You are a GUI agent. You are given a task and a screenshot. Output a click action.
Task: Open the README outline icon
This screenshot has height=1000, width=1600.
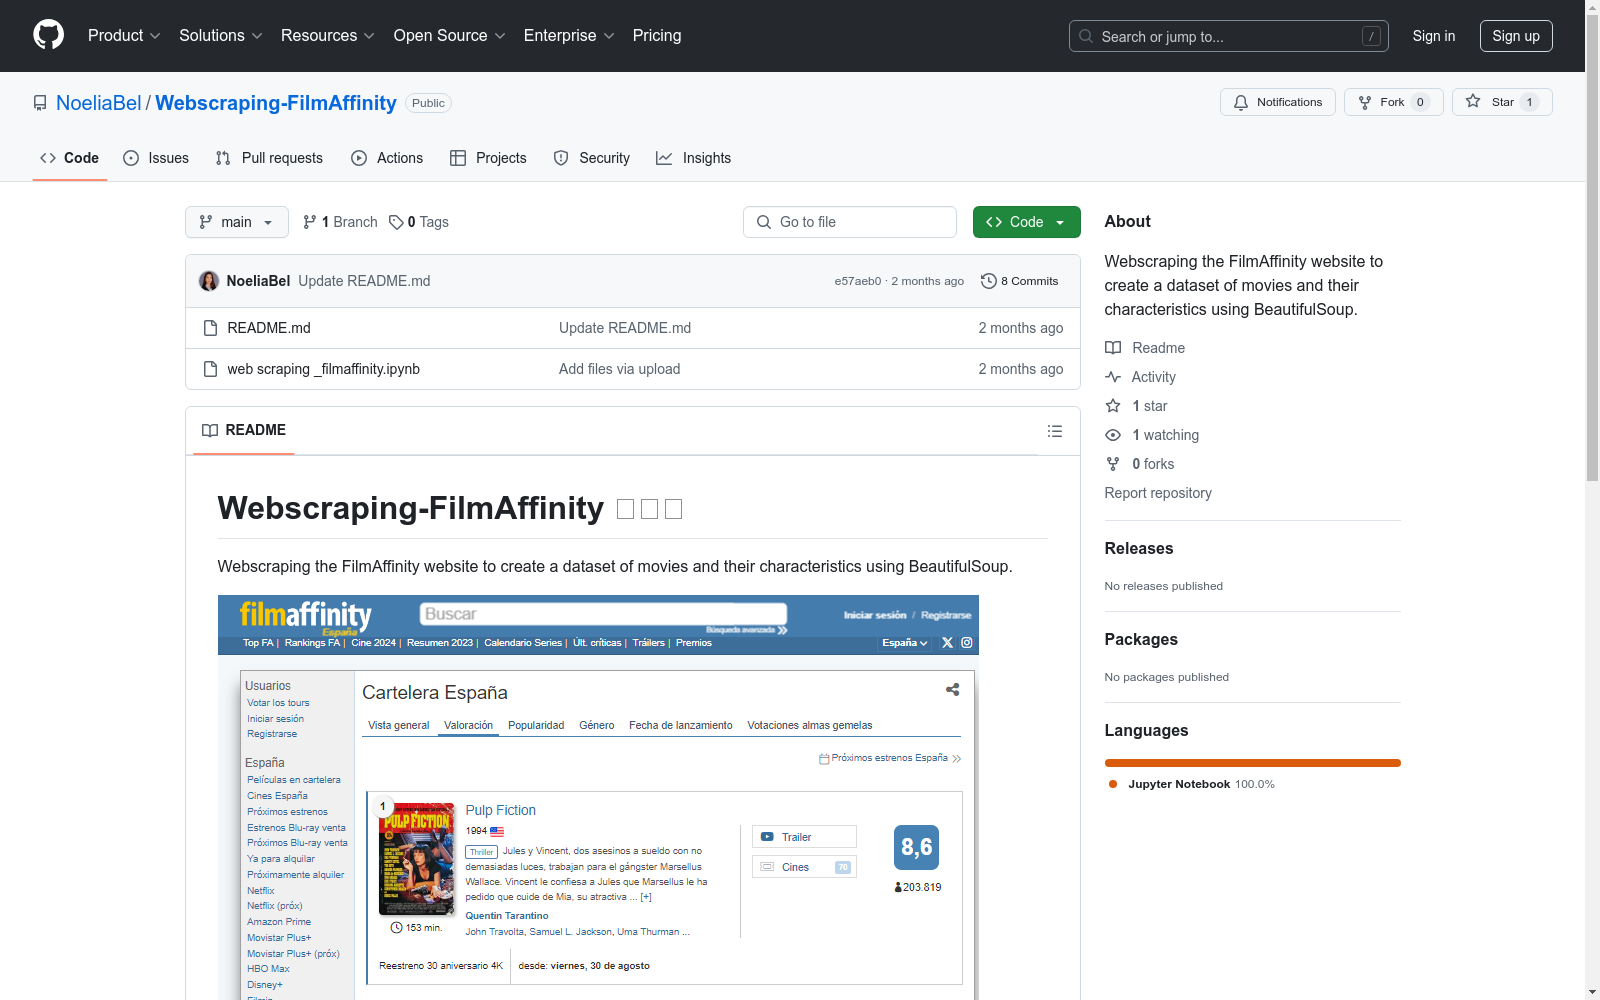click(x=1055, y=431)
